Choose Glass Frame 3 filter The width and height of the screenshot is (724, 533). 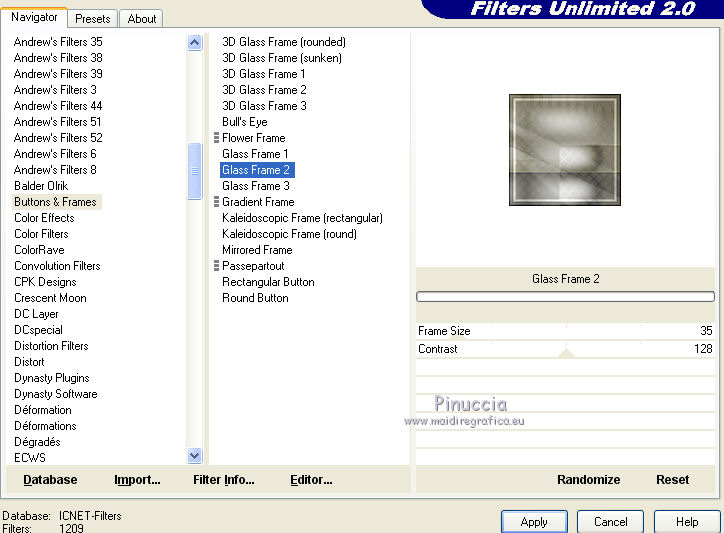[x=256, y=186]
